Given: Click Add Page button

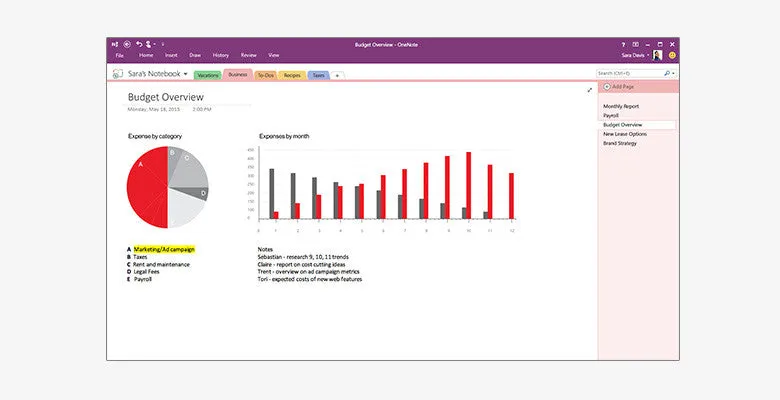Looking at the screenshot, I should coord(619,87).
